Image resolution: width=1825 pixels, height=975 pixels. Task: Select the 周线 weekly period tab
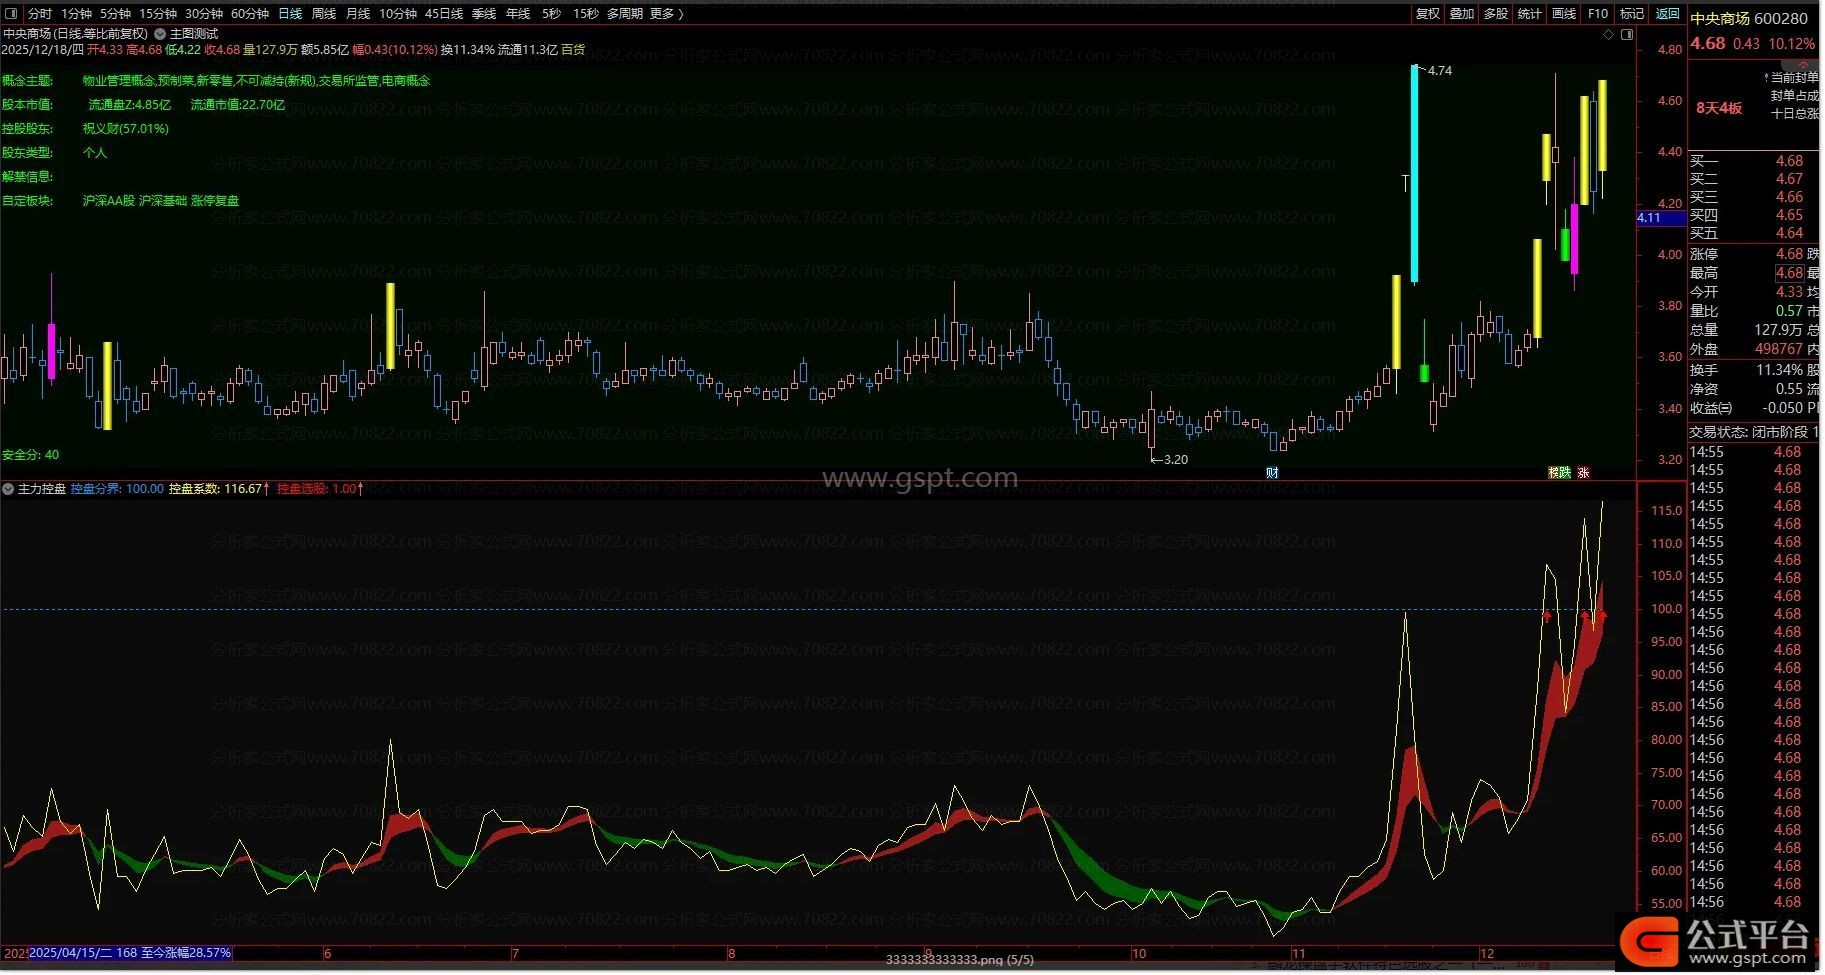324,14
